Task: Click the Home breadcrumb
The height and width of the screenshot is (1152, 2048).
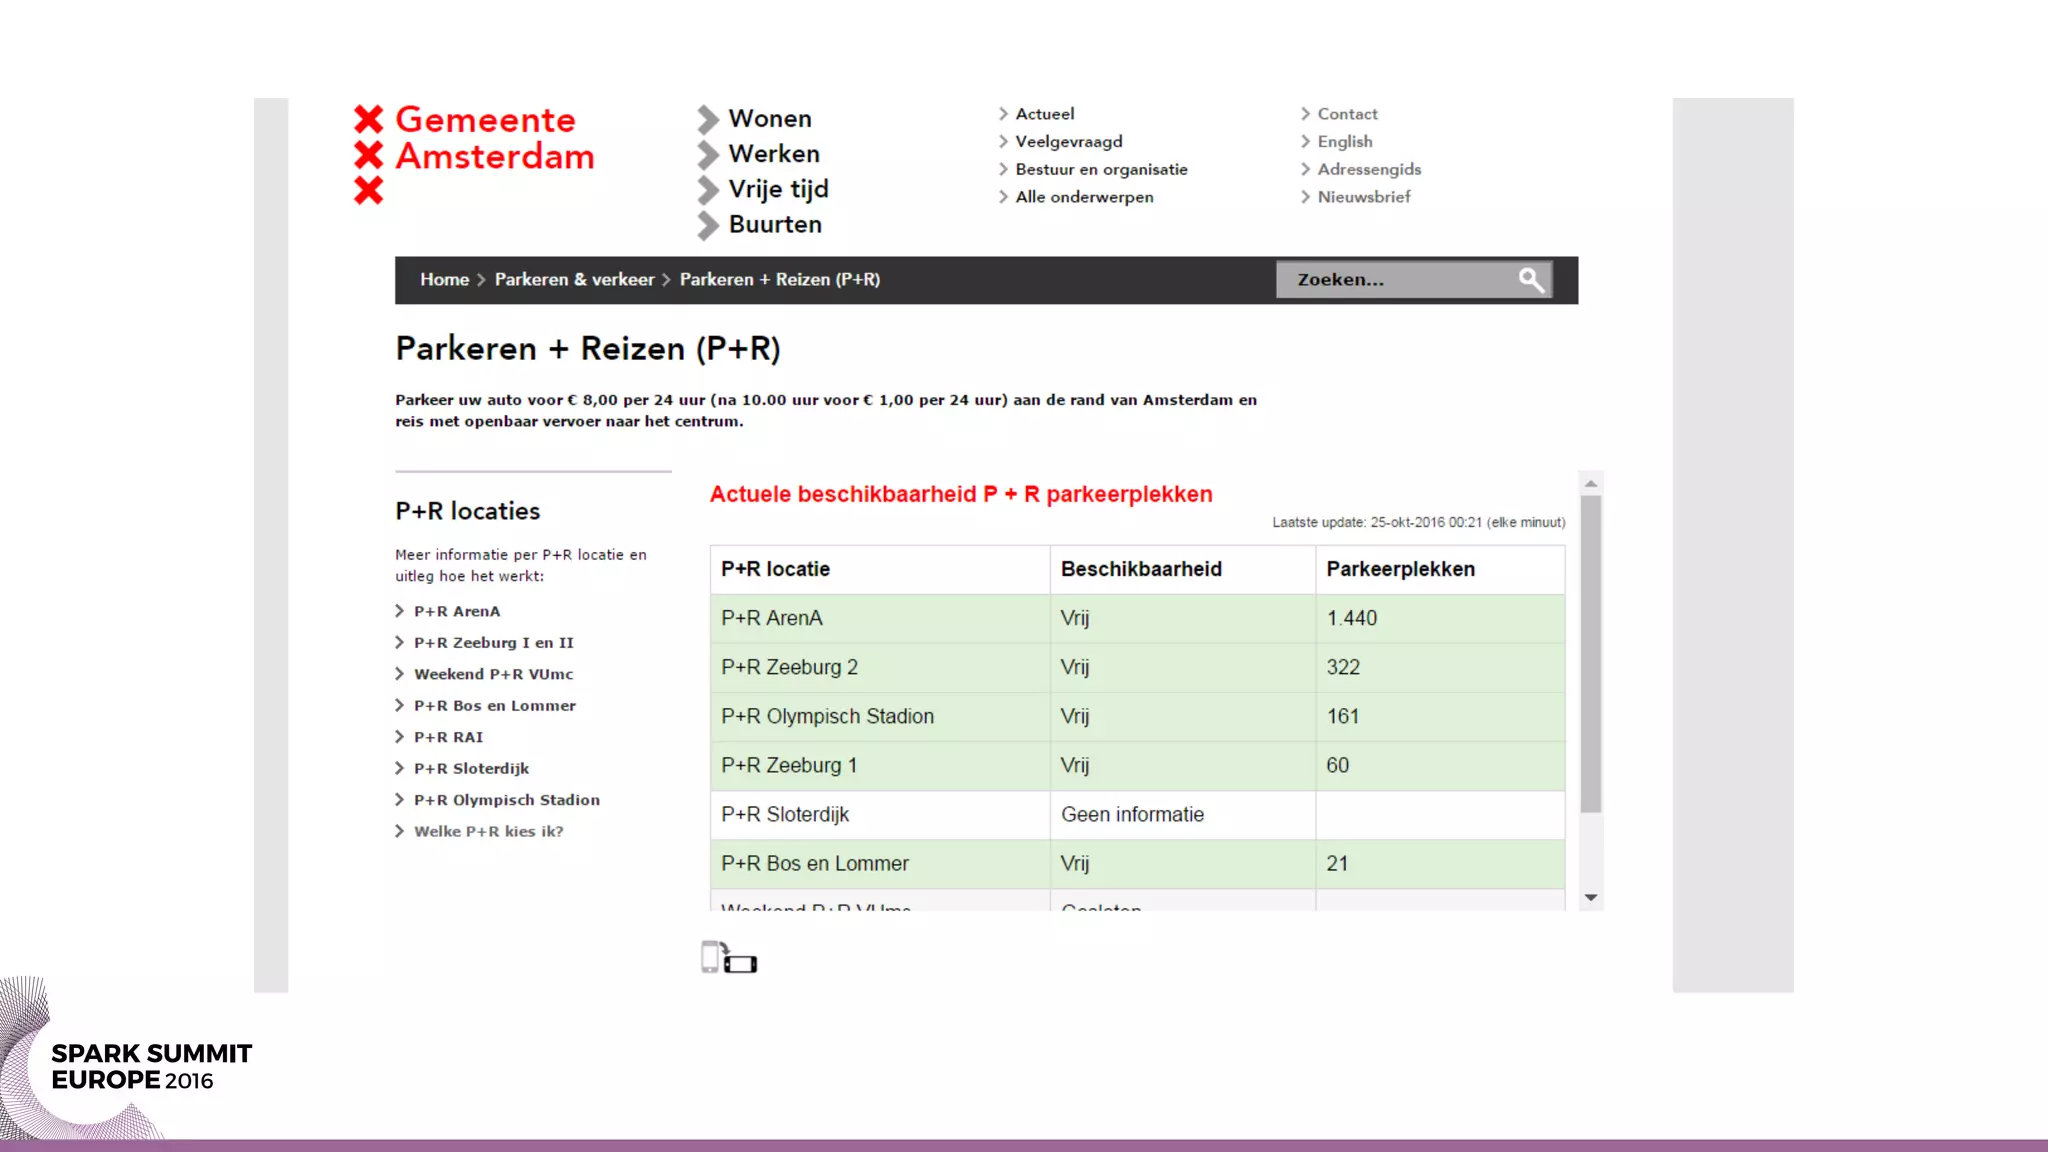Action: 444,280
